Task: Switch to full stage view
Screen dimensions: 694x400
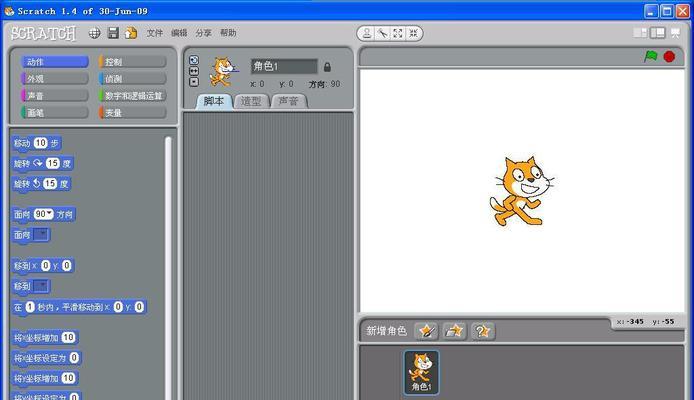Action: coord(658,33)
